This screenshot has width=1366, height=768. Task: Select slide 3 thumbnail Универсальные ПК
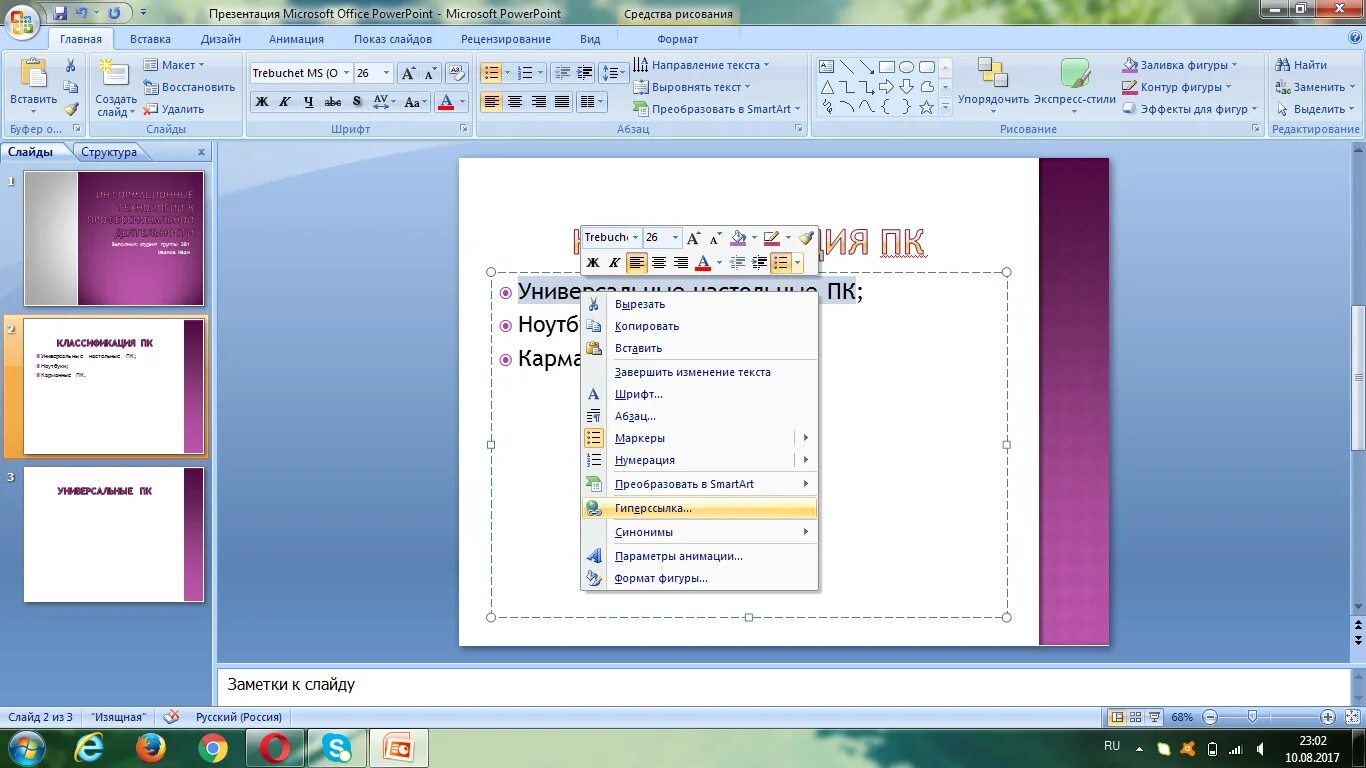click(x=114, y=535)
